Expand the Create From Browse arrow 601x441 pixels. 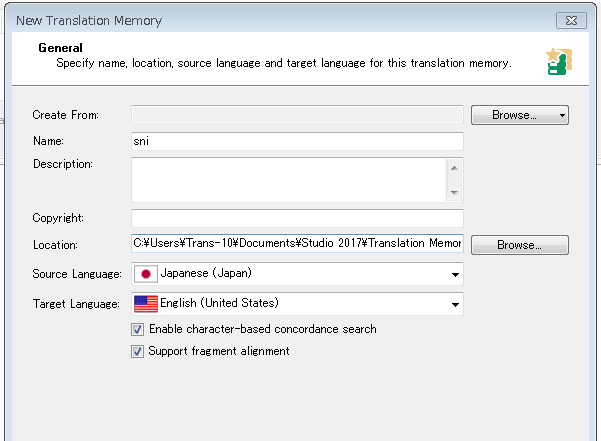(562, 115)
